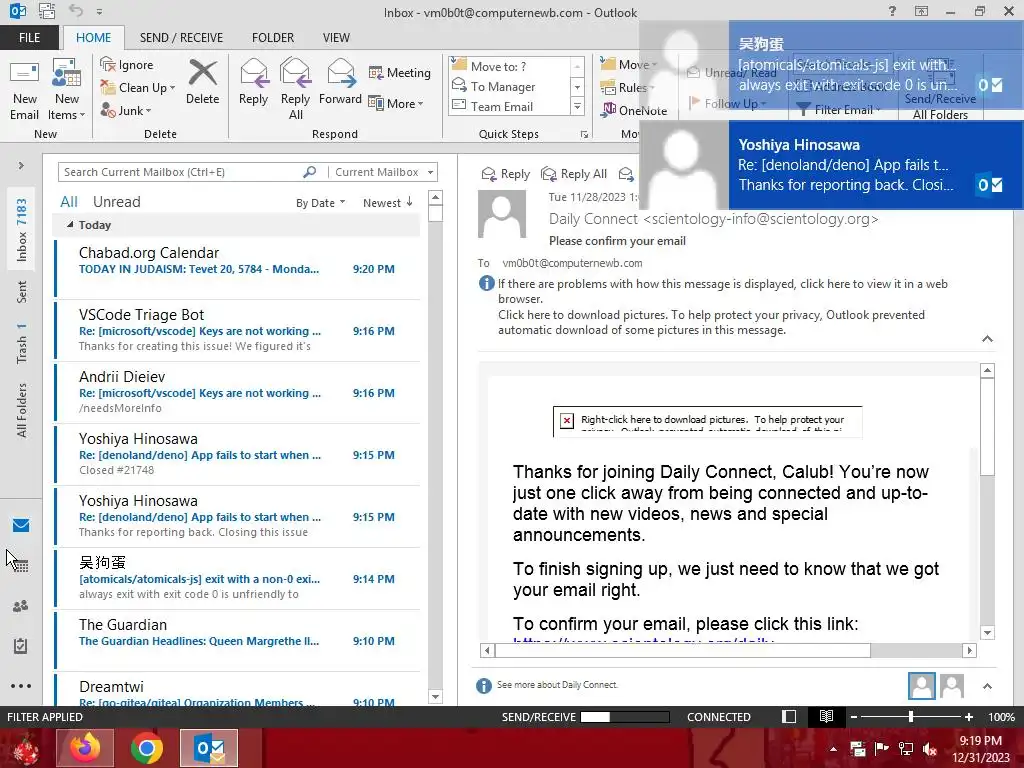Open the Chabad.org Calendar email
This screenshot has height=768, width=1024.
point(238,268)
